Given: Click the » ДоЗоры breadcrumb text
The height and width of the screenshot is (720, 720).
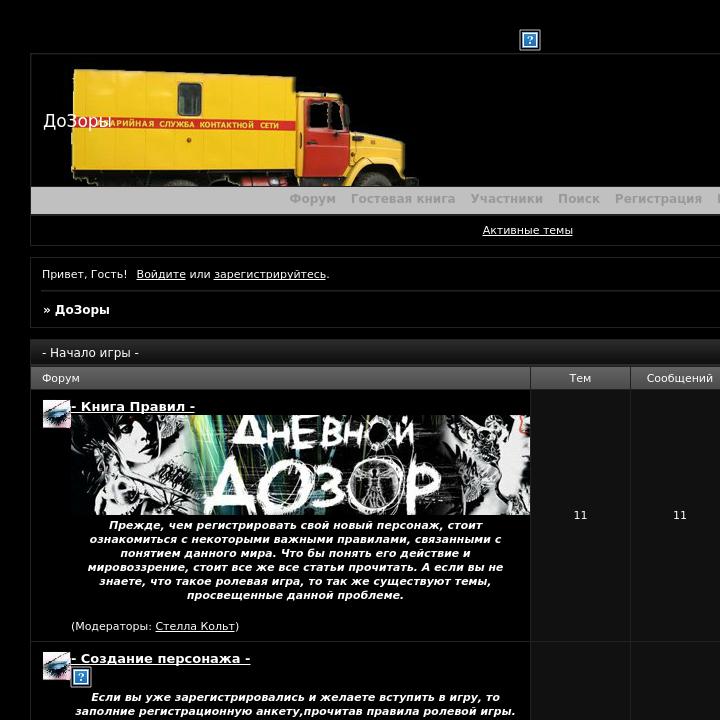Looking at the screenshot, I should point(76,310).
